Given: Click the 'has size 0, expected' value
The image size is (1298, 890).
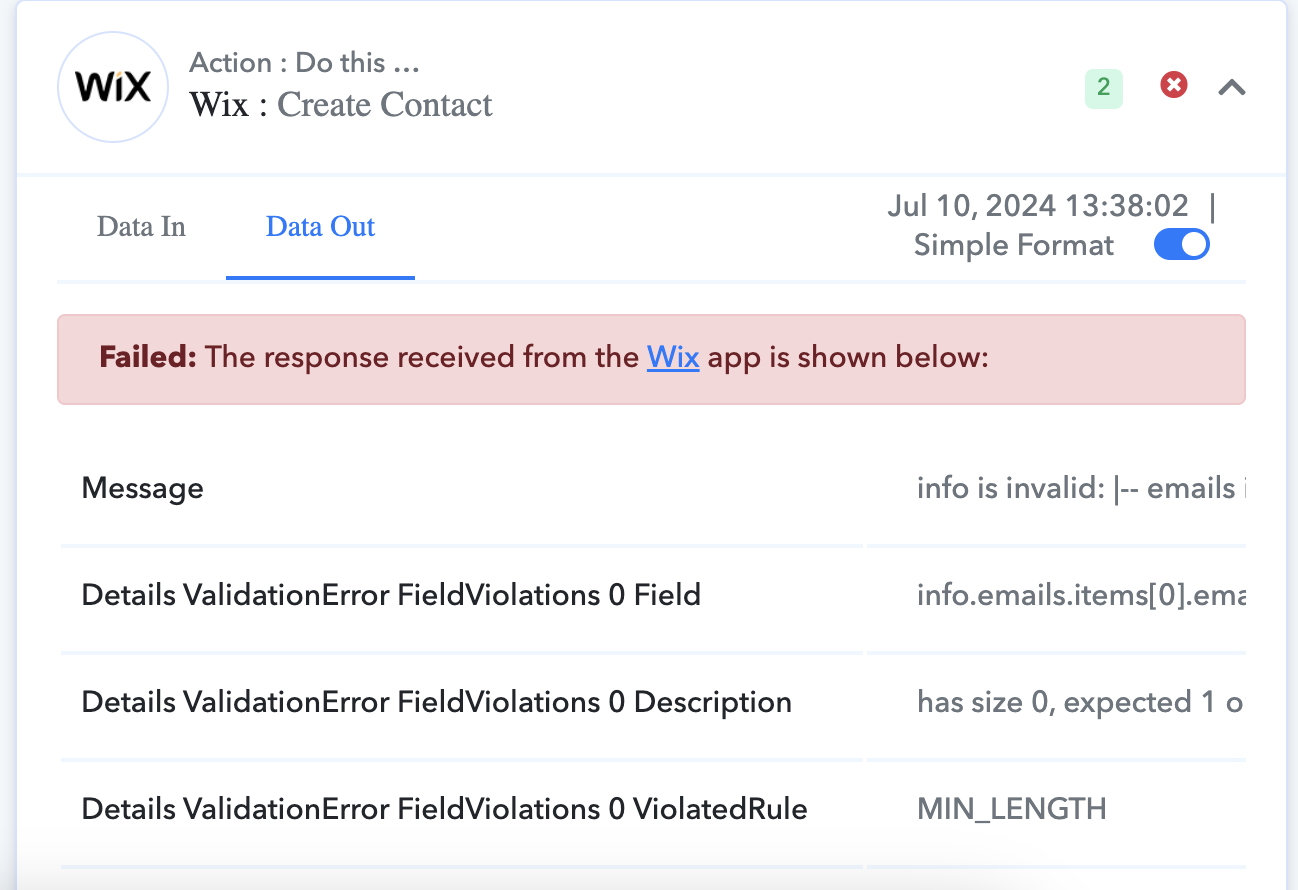Looking at the screenshot, I should [x=1081, y=702].
